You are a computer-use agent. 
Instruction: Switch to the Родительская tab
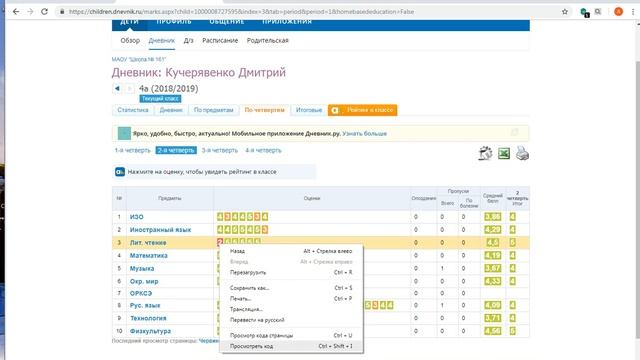[267, 40]
